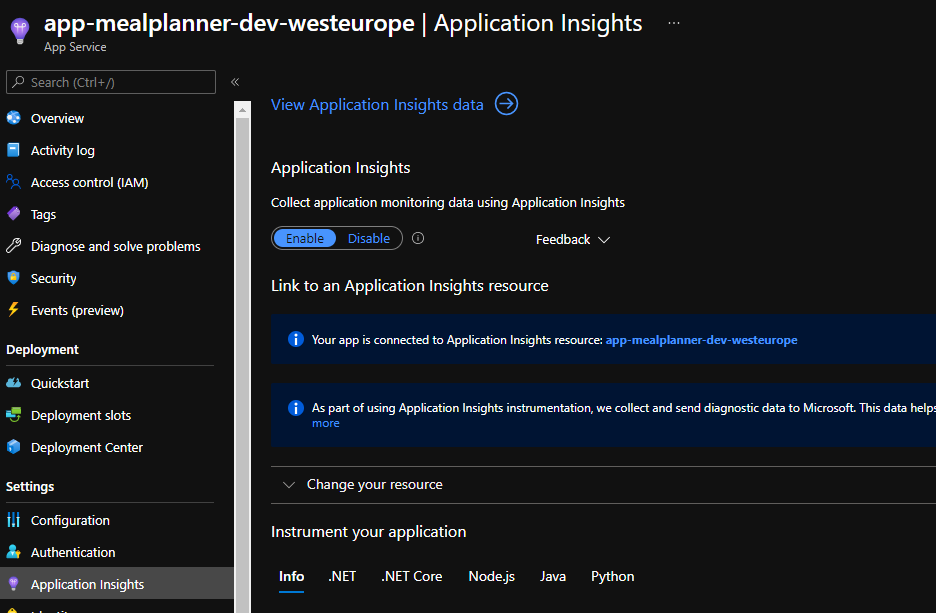Click the Activity log icon
This screenshot has width=936, height=613.
pos(13,150)
